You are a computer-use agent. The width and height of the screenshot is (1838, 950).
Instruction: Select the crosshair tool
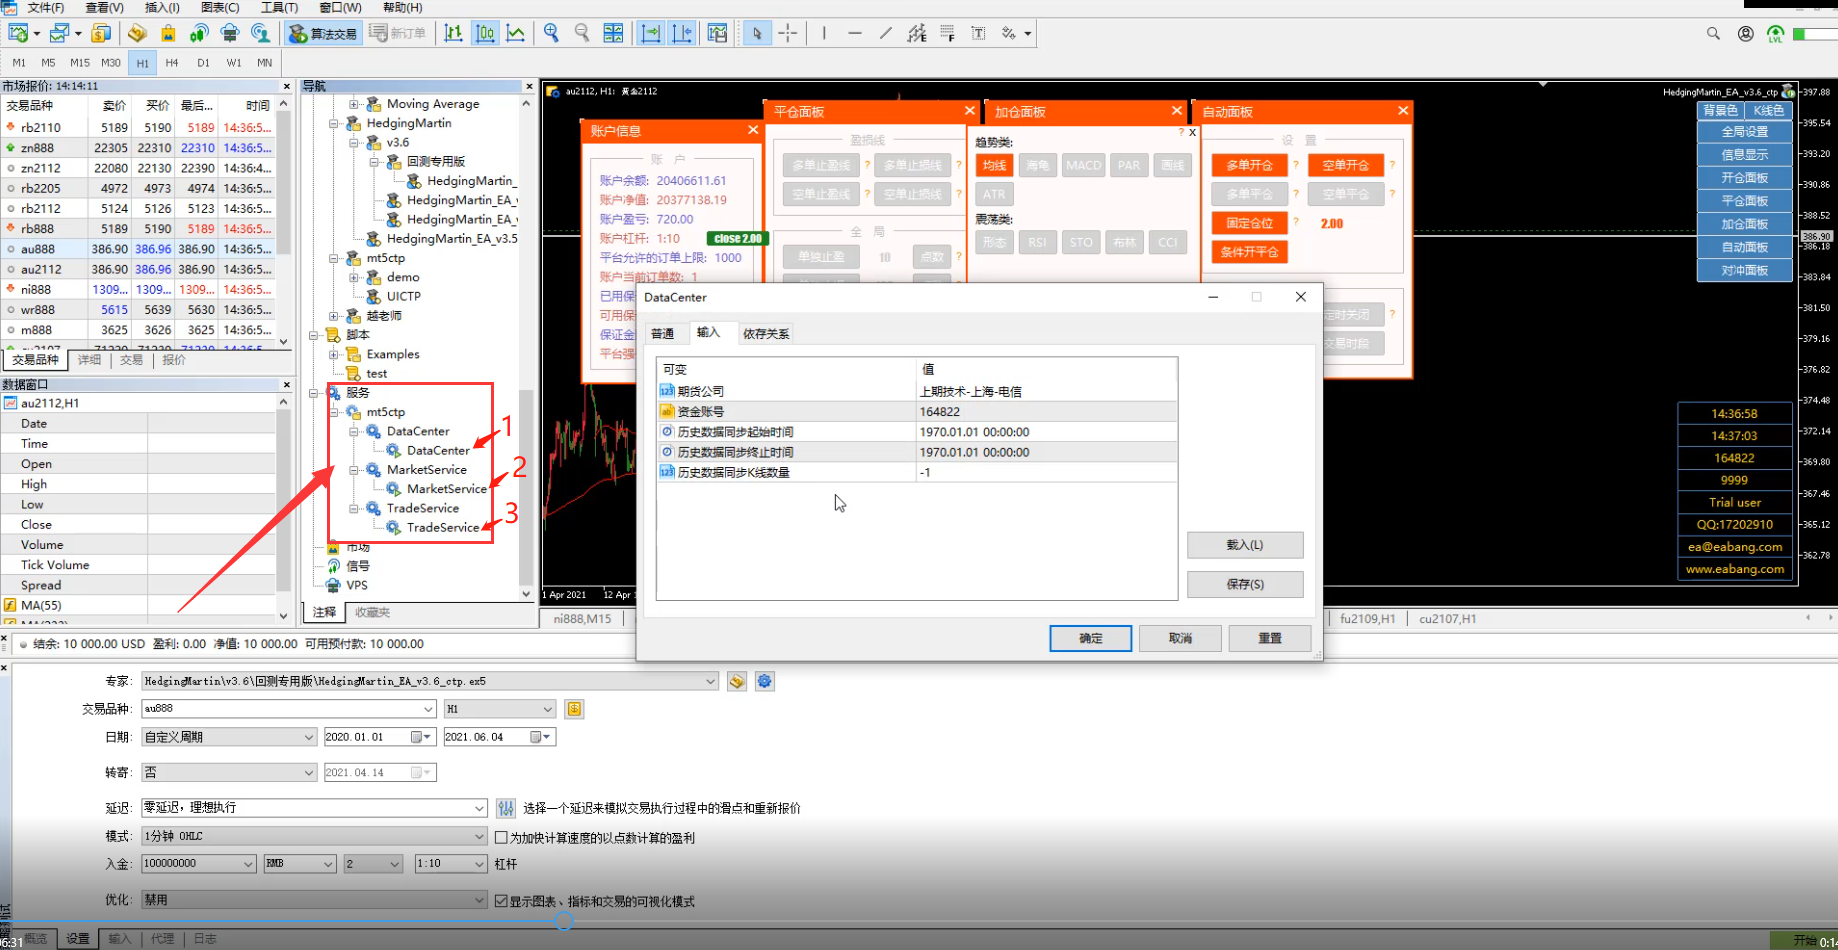[788, 33]
